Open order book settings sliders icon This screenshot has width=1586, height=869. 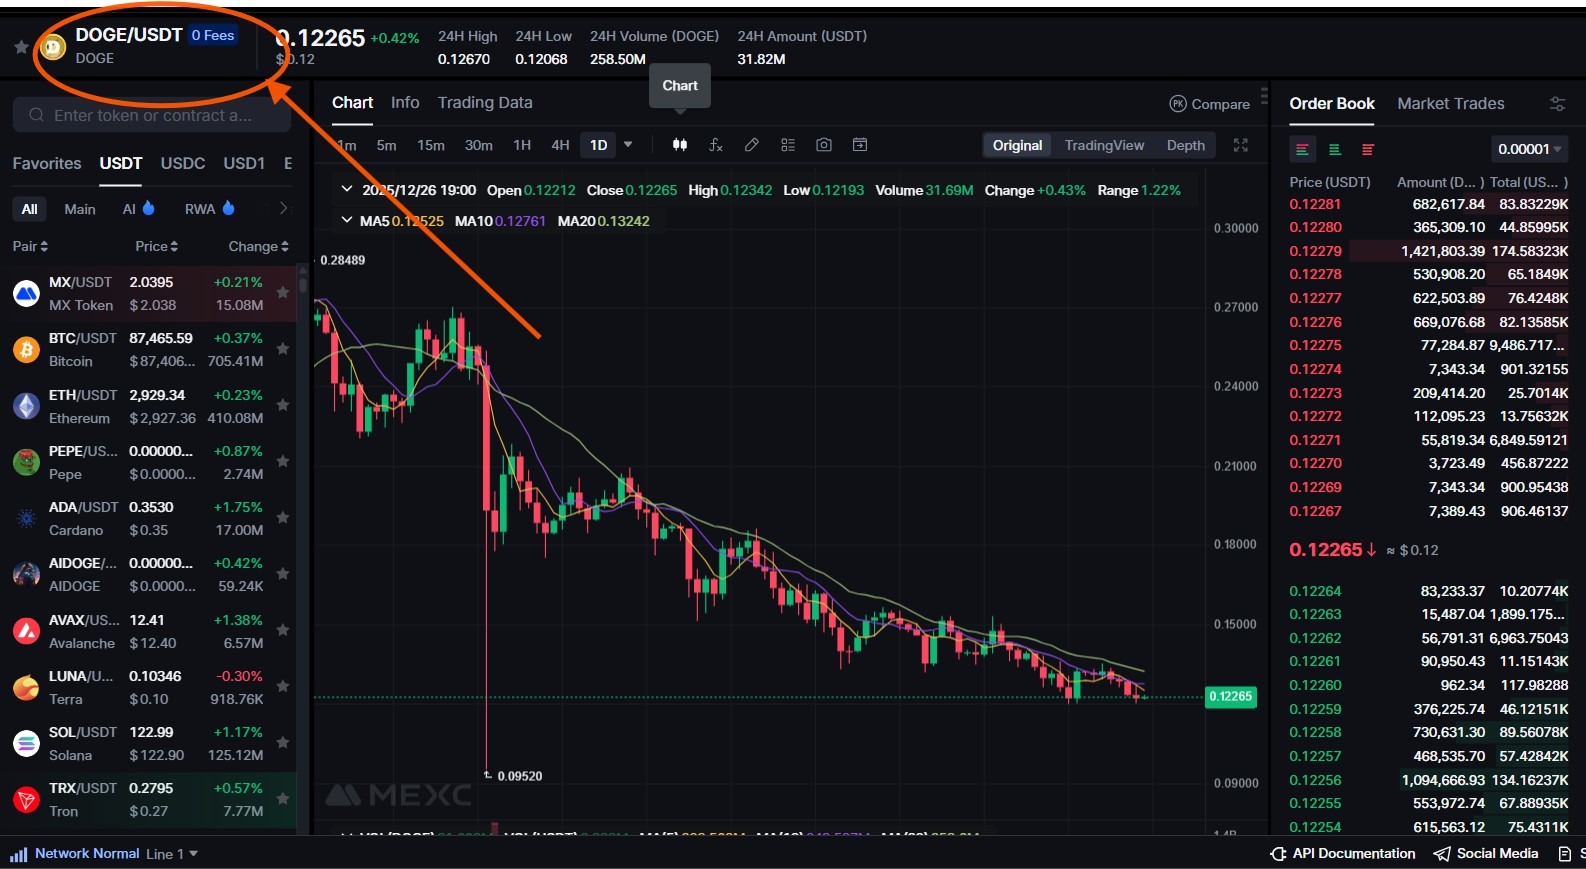[1557, 104]
